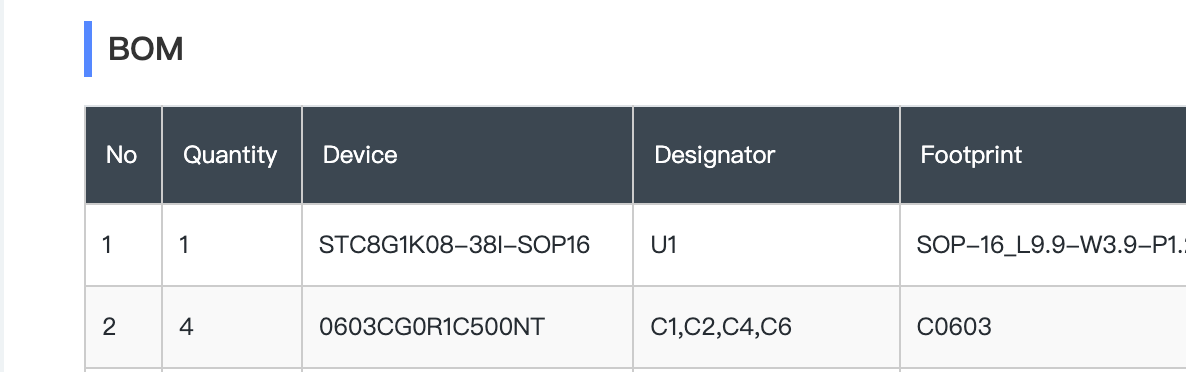Click the 0603CG0R1C500NT device cell
This screenshot has height=372, width=1186.
(467, 327)
